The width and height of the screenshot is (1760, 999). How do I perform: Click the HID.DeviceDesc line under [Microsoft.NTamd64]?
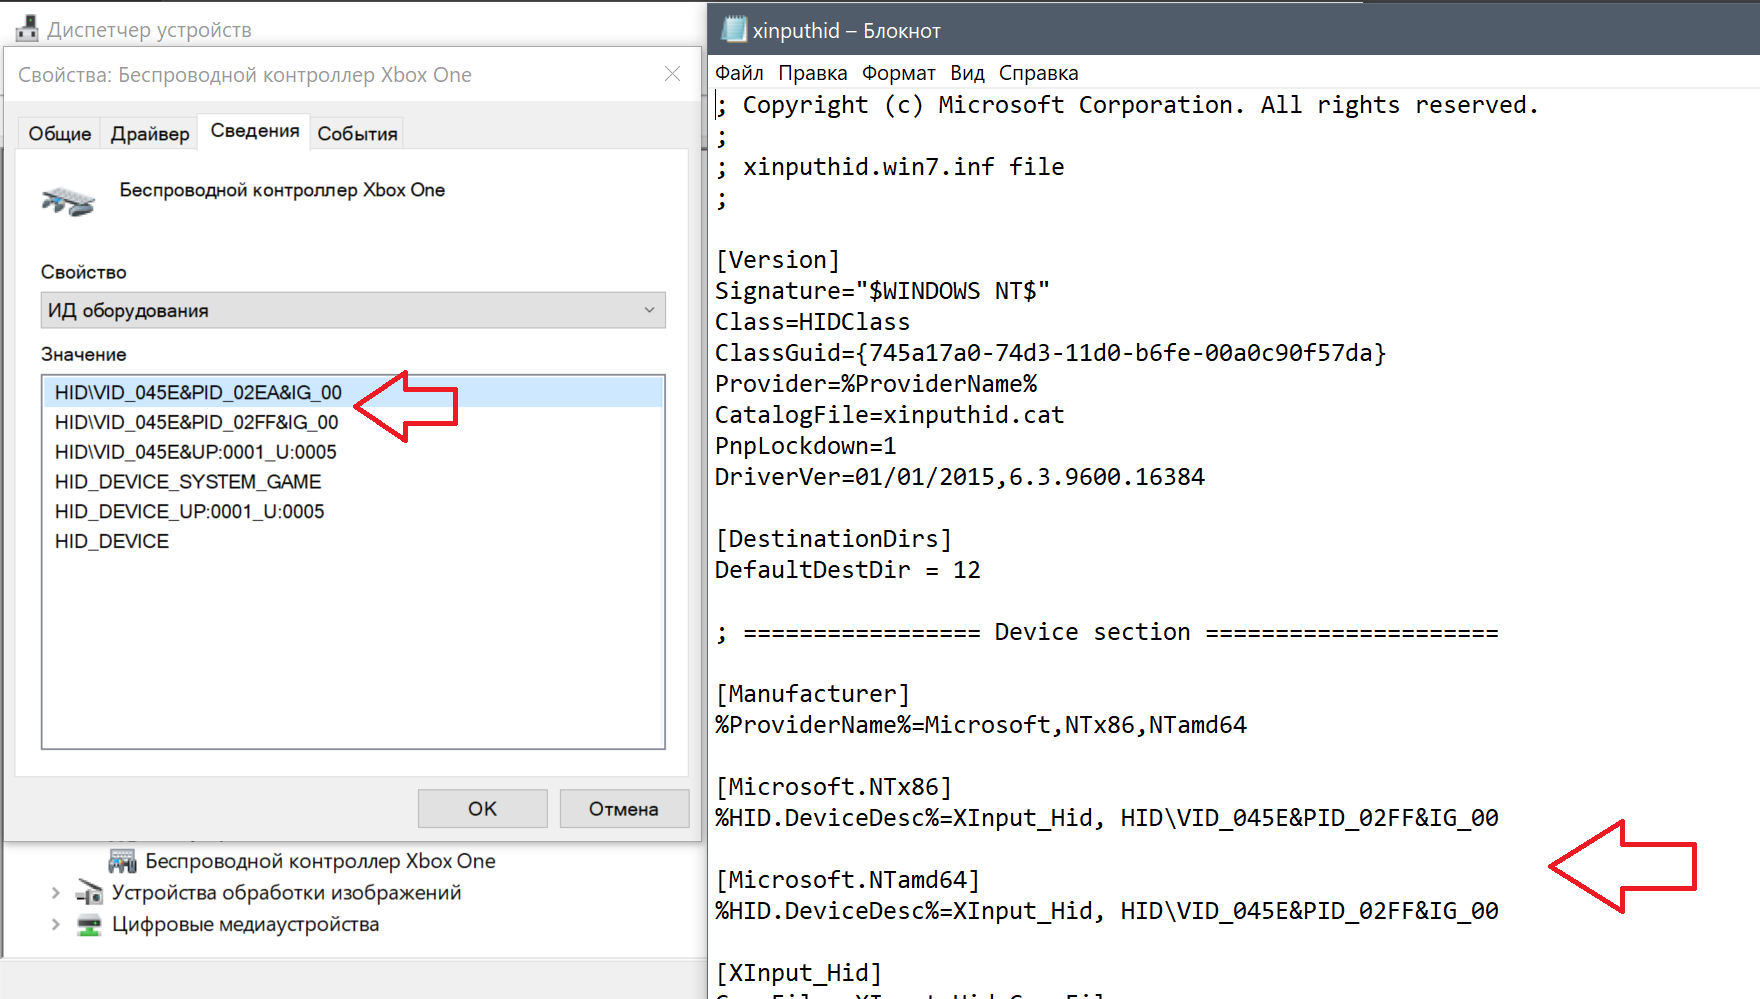(x=1107, y=911)
